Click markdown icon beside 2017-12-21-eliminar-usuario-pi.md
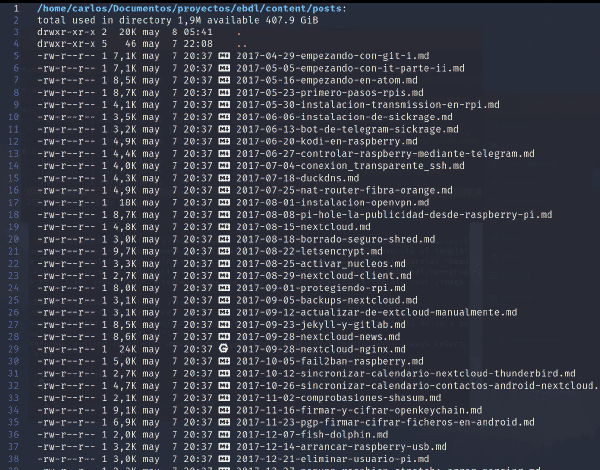Screen dimensions: 600x470 pos(224,459)
